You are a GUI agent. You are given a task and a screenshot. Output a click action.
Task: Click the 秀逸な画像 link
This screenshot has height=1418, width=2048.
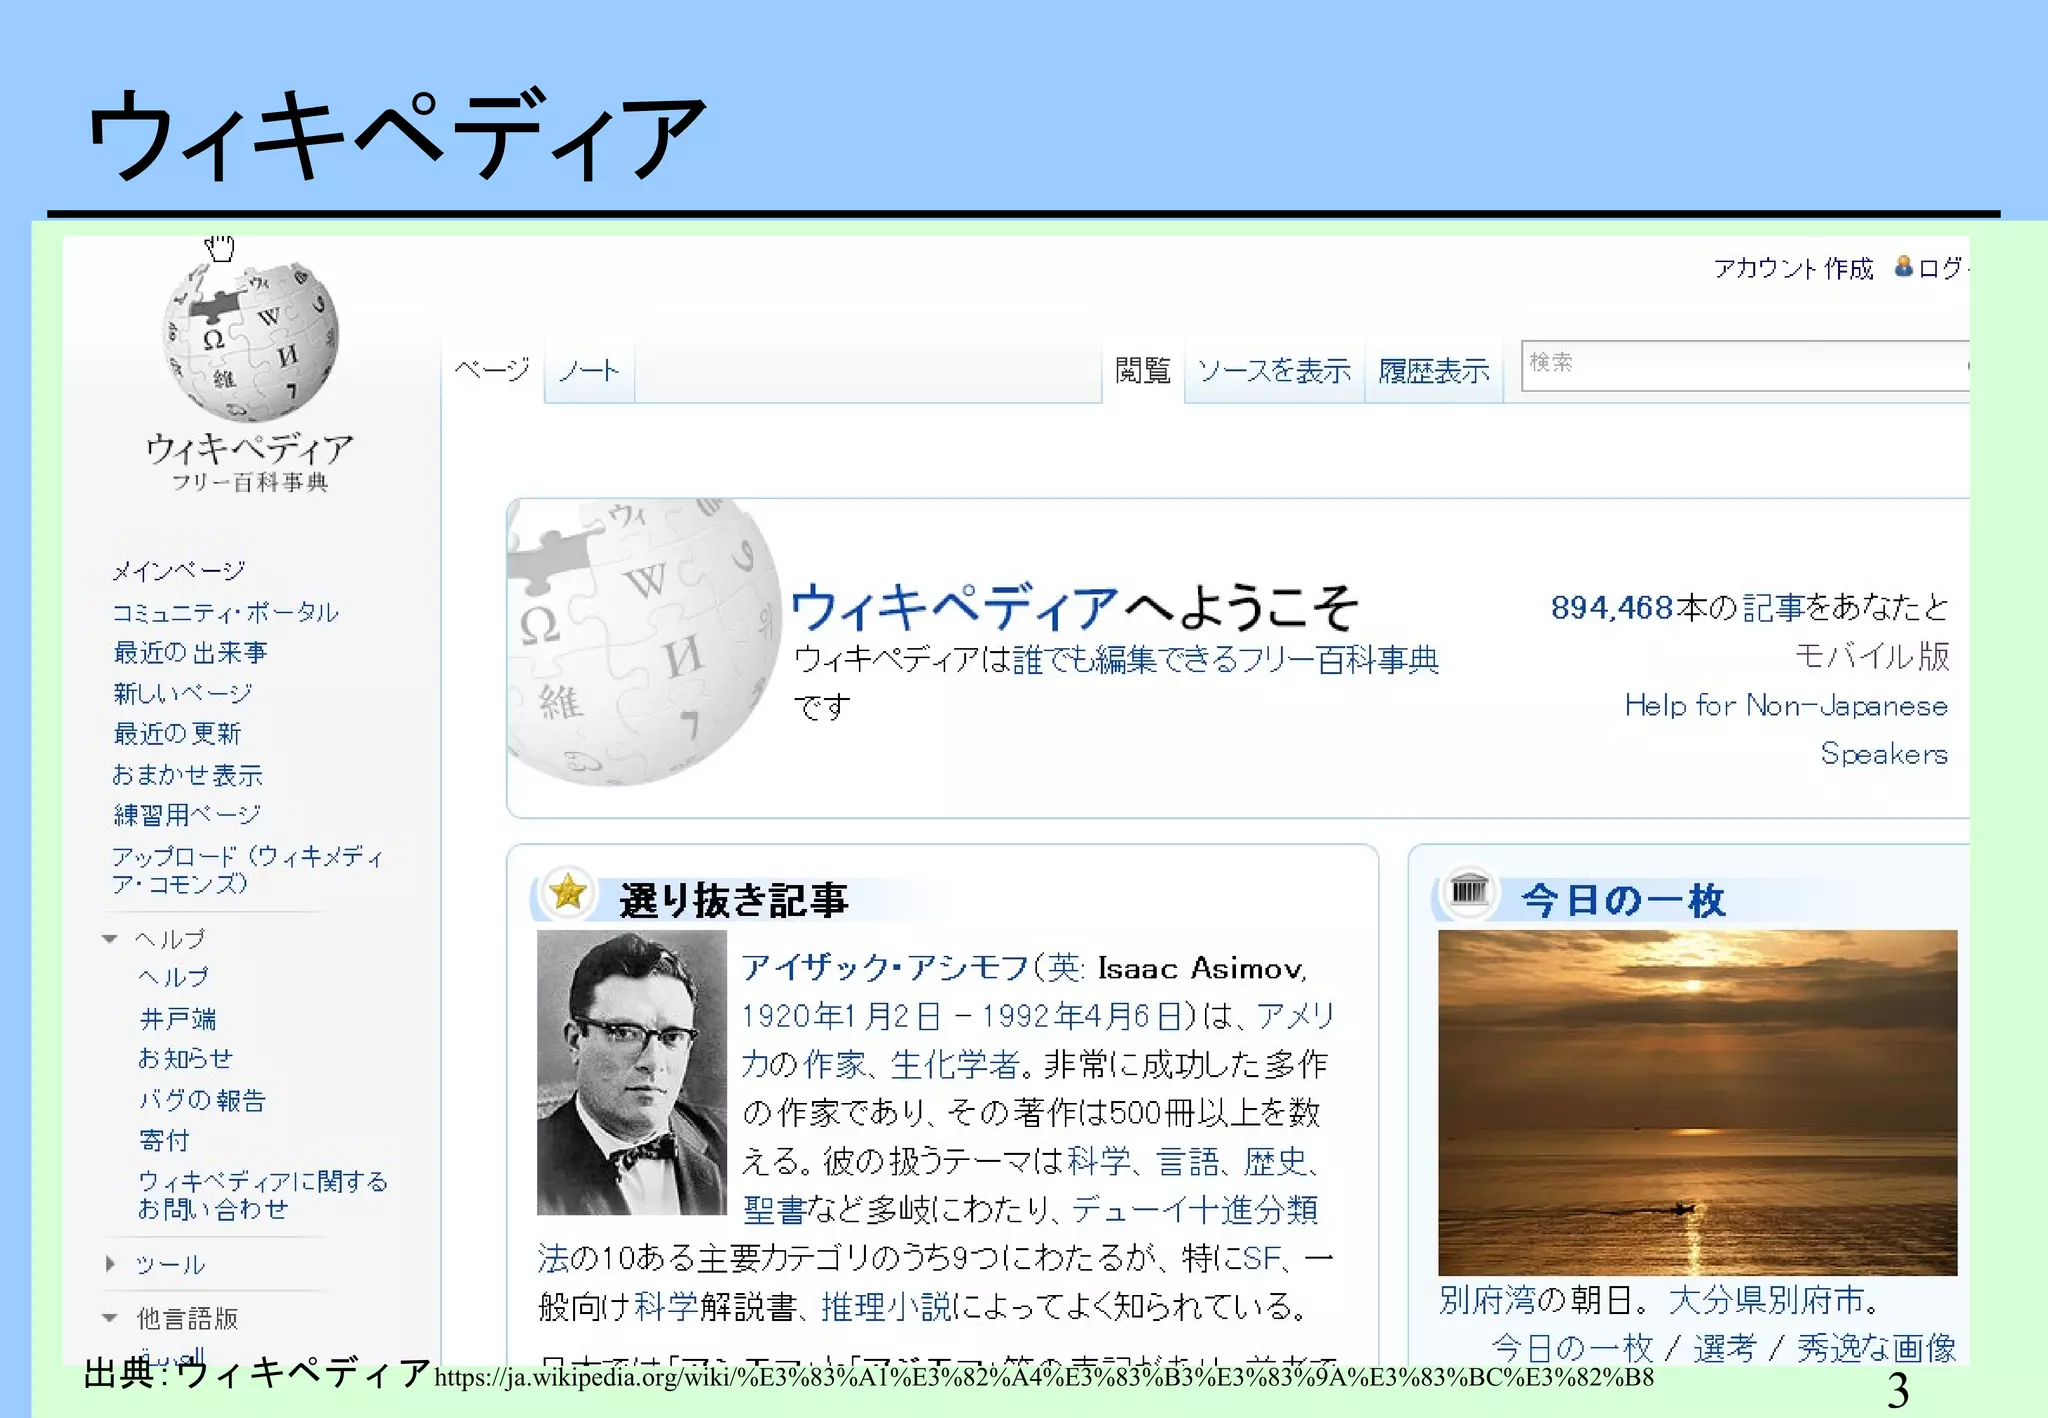pos(1876,1347)
